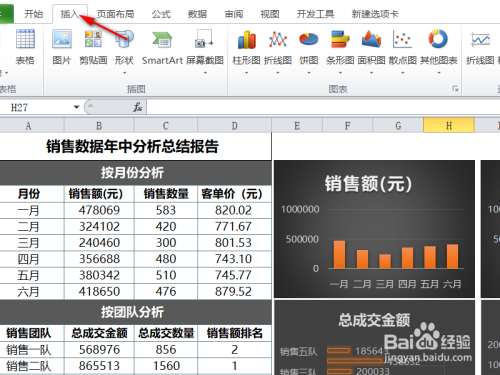Image resolution: width=500 pixels, height=375 pixels.
Task: Select cell with value 324102
Action: click(99, 227)
